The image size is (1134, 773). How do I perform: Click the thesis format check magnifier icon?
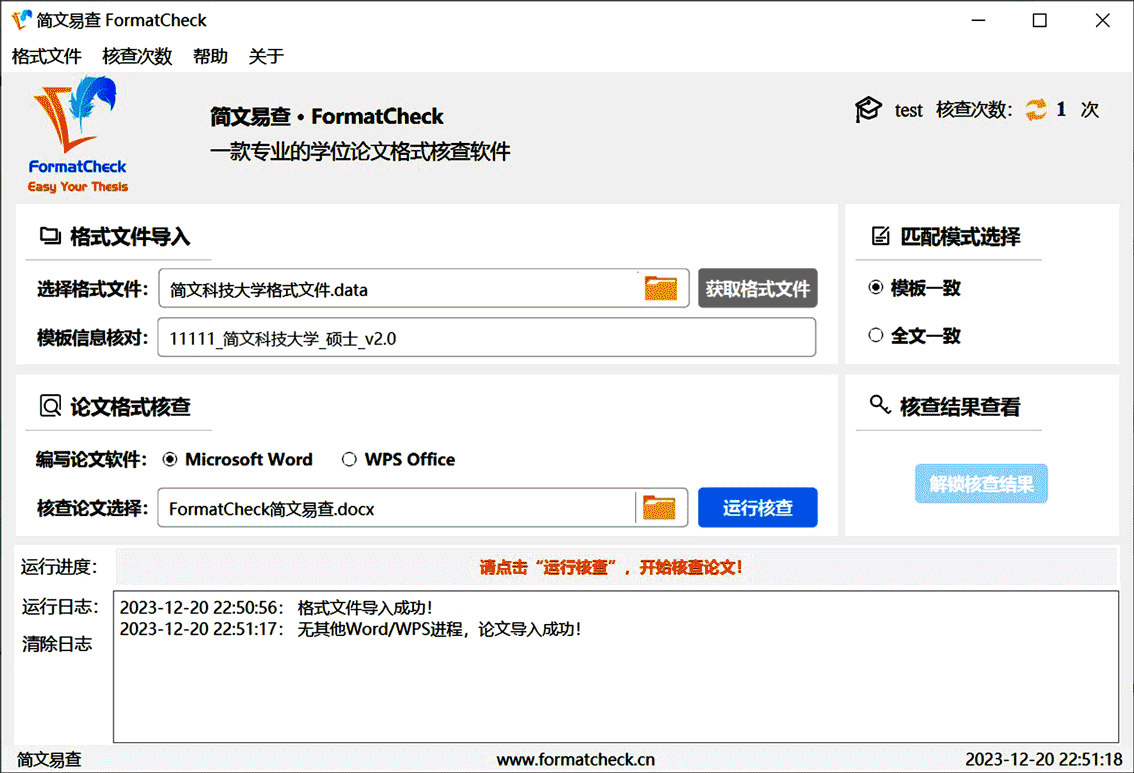50,406
